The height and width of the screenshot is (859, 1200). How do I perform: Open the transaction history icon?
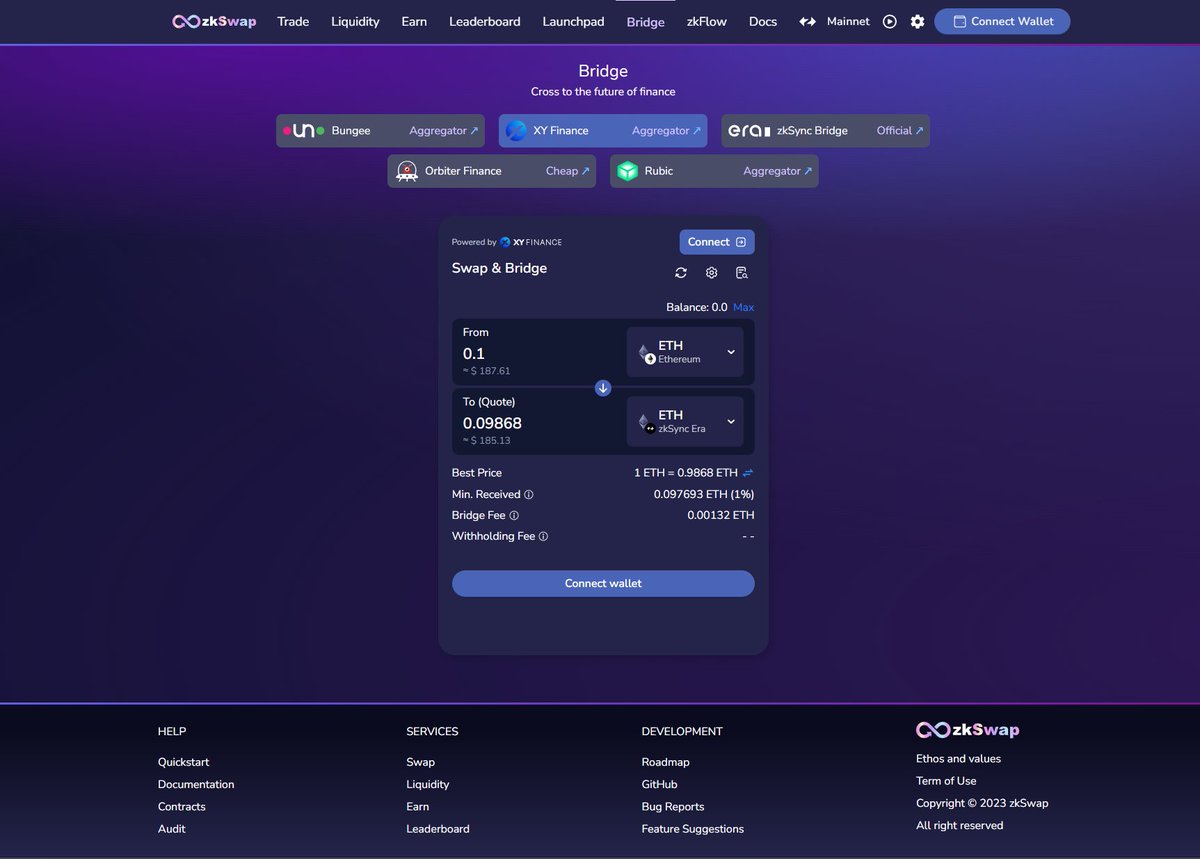coord(742,273)
